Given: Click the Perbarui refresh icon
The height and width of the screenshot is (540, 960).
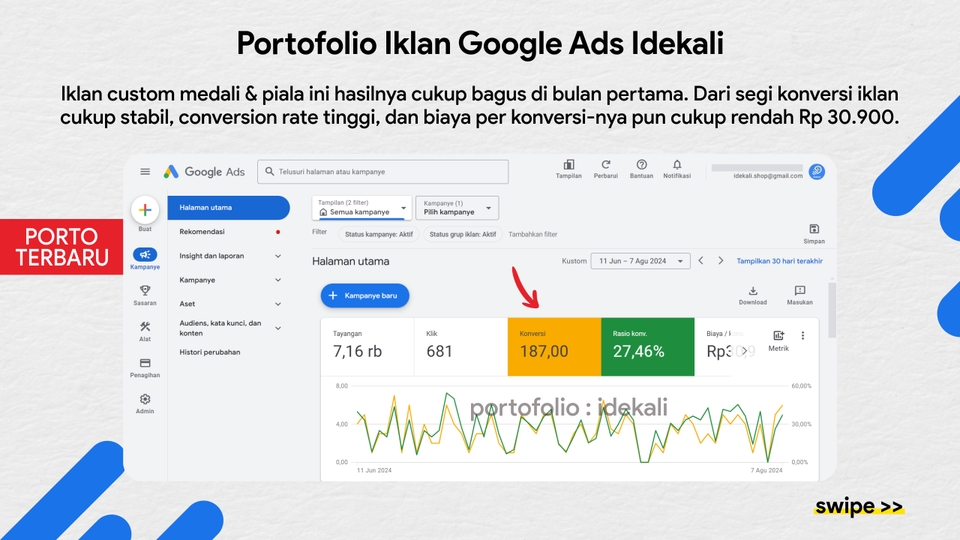Looking at the screenshot, I should [x=606, y=165].
